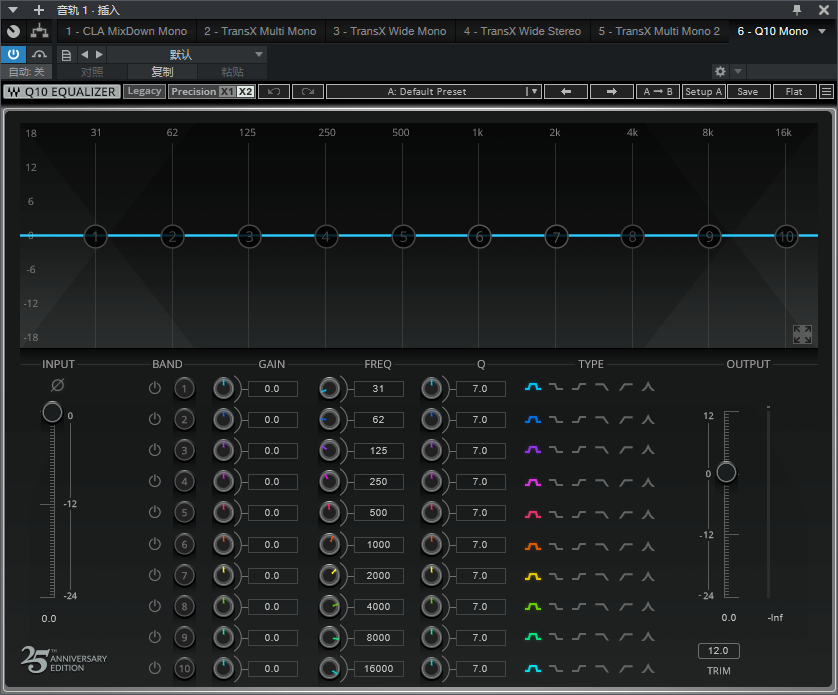Click the input fader handle
The height and width of the screenshot is (695, 838).
[x=52, y=412]
